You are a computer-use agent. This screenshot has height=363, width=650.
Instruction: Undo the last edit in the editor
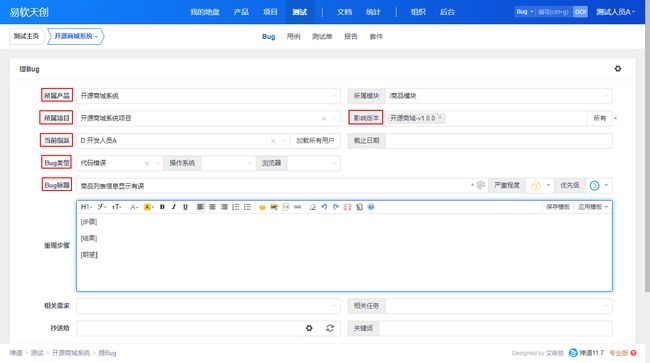tap(324, 207)
